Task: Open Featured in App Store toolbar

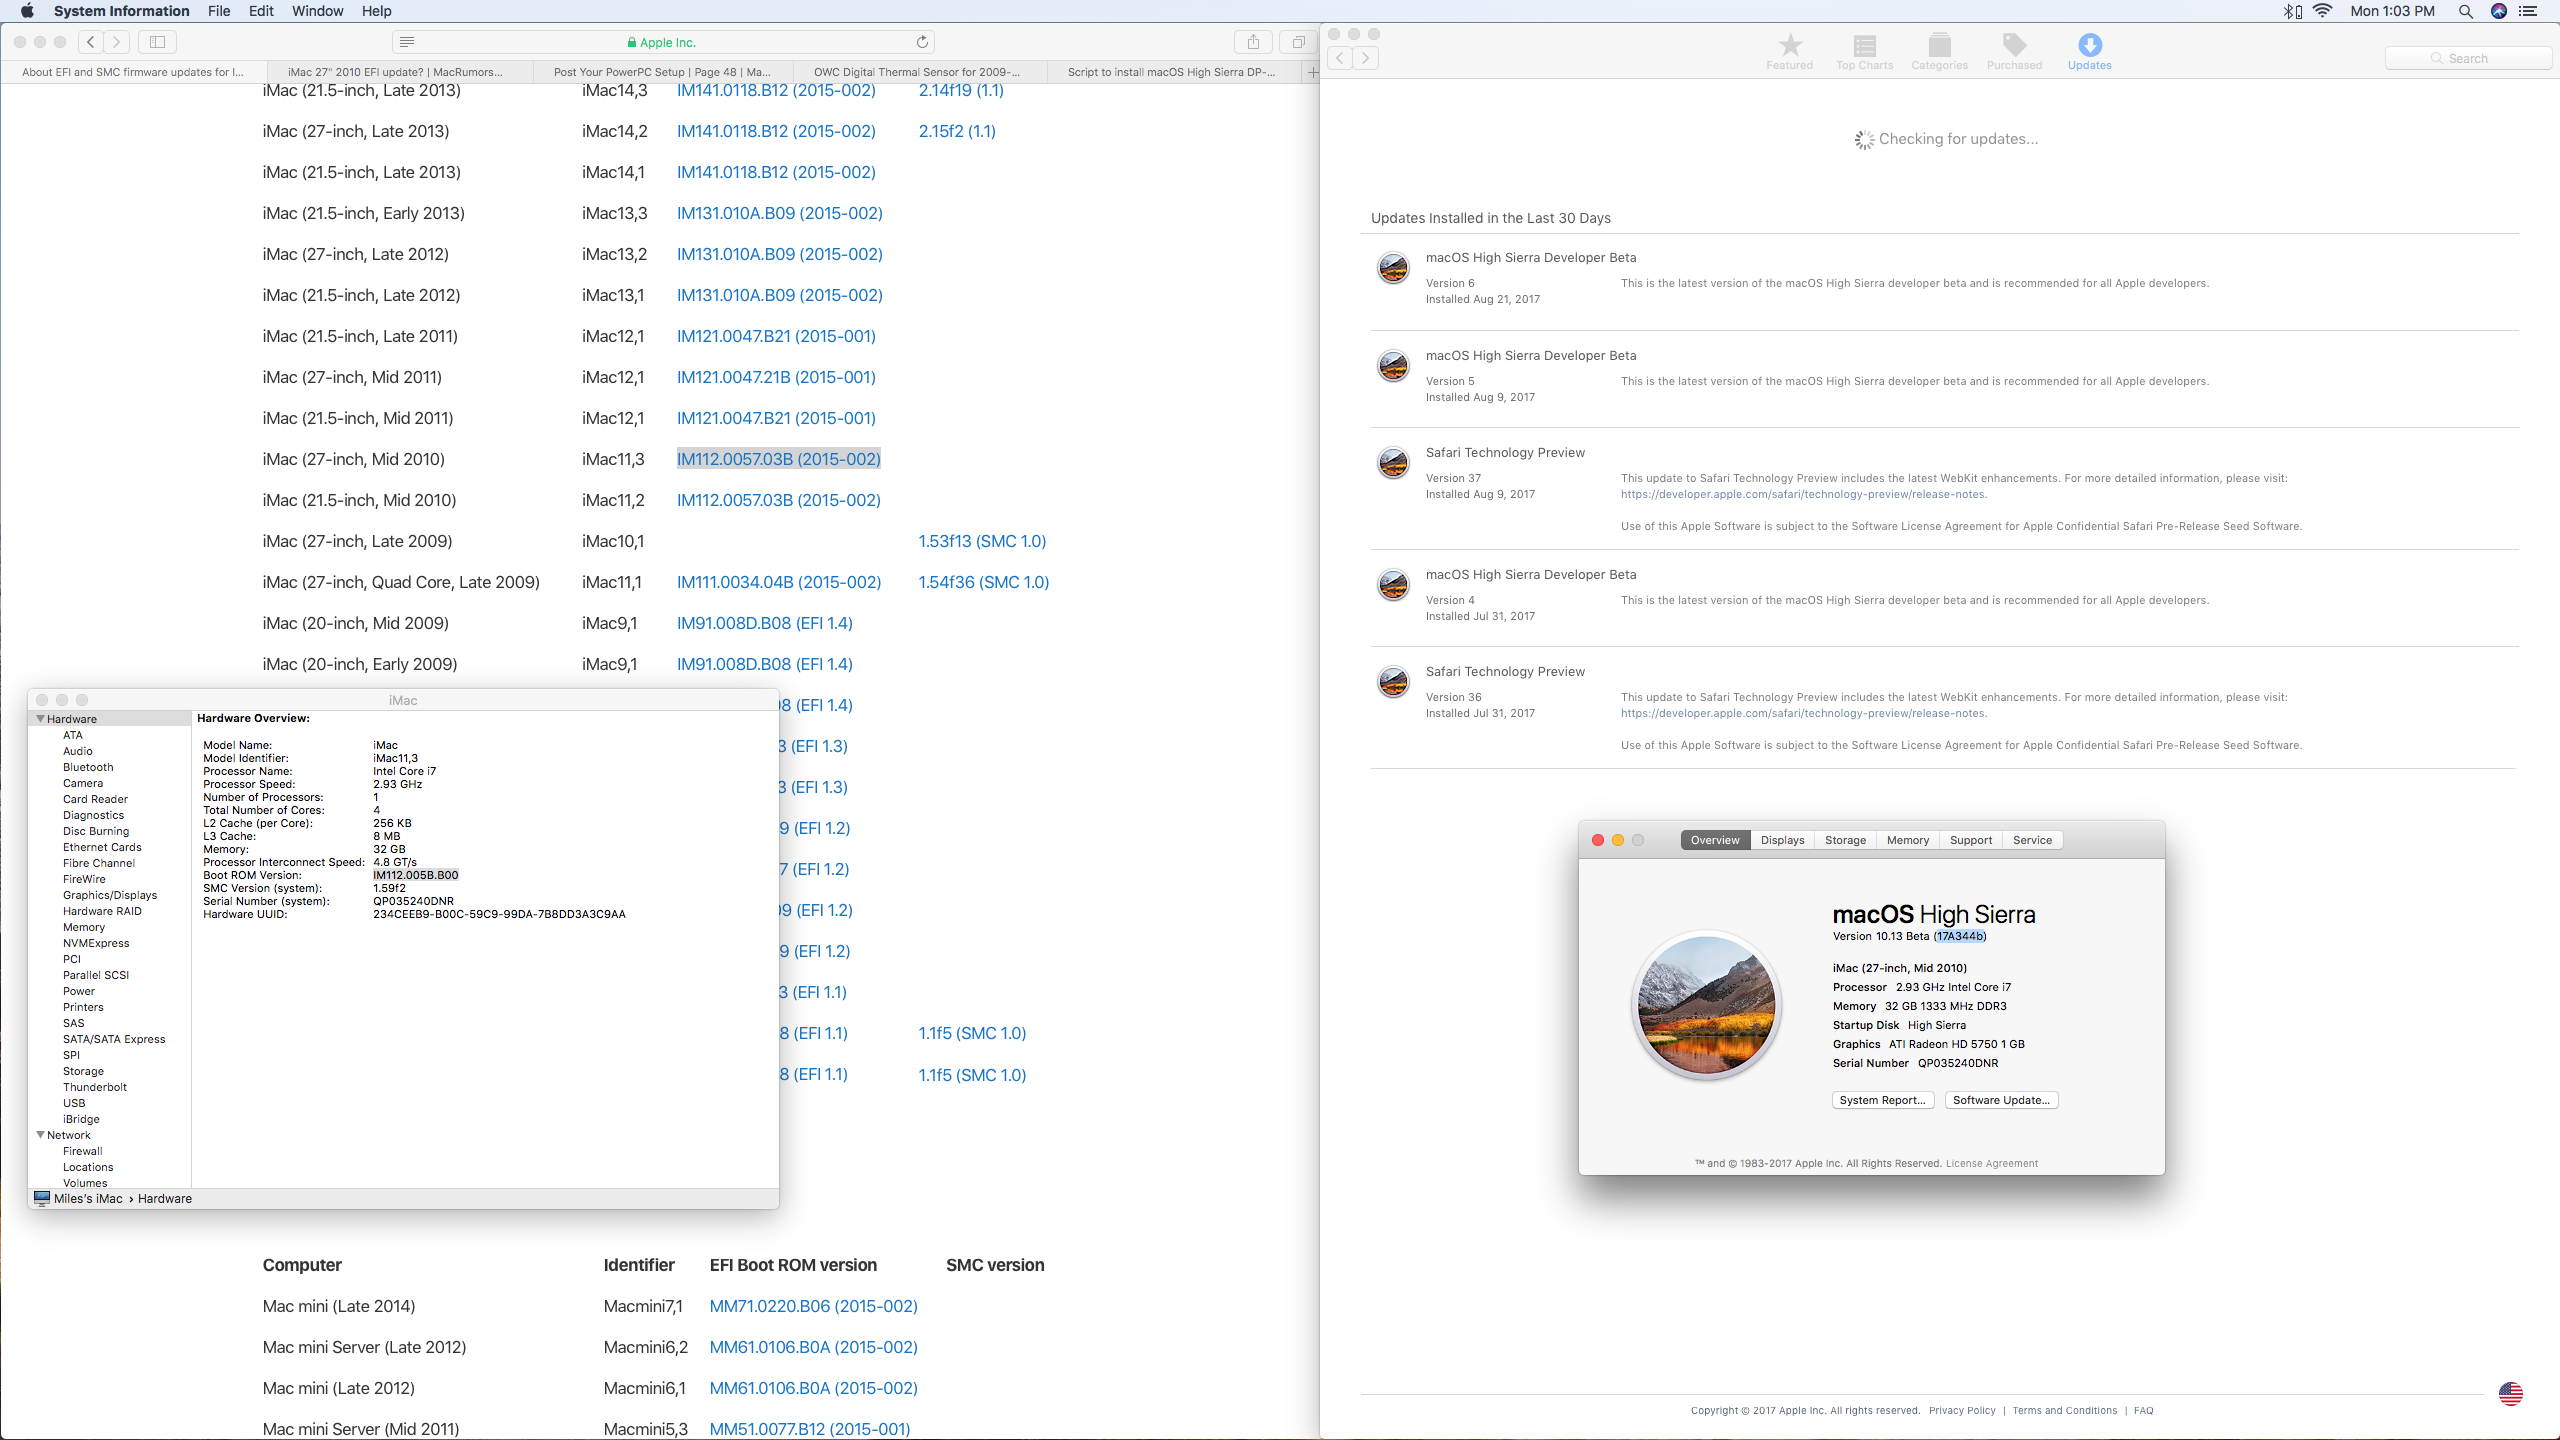Action: pyautogui.click(x=1789, y=52)
